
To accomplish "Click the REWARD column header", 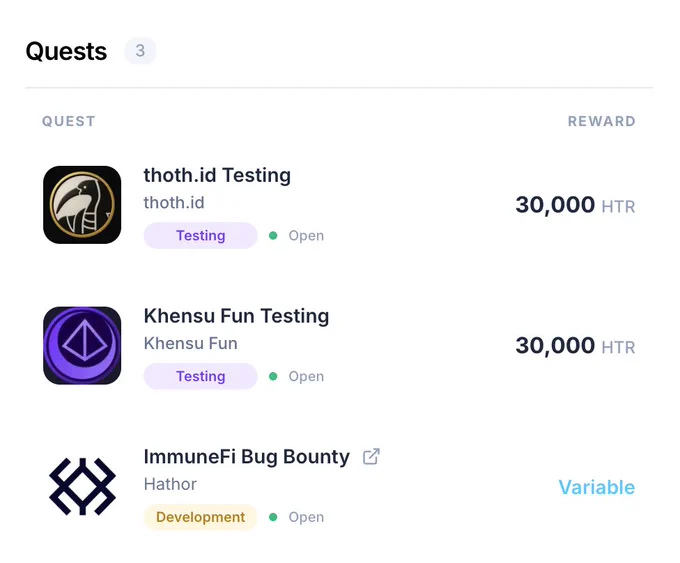I will point(602,121).
